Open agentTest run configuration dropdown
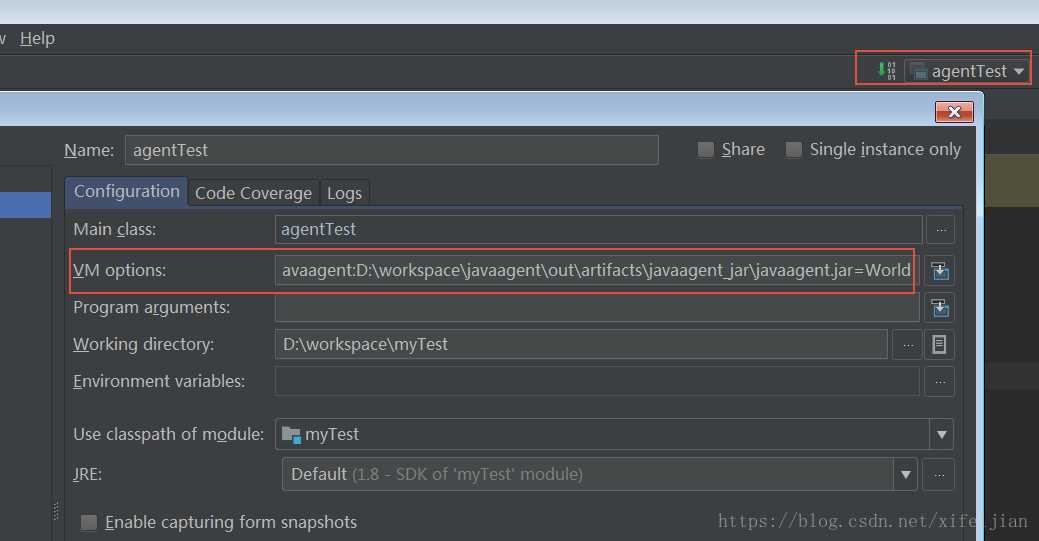This screenshot has width=1039, height=541. tap(967, 71)
